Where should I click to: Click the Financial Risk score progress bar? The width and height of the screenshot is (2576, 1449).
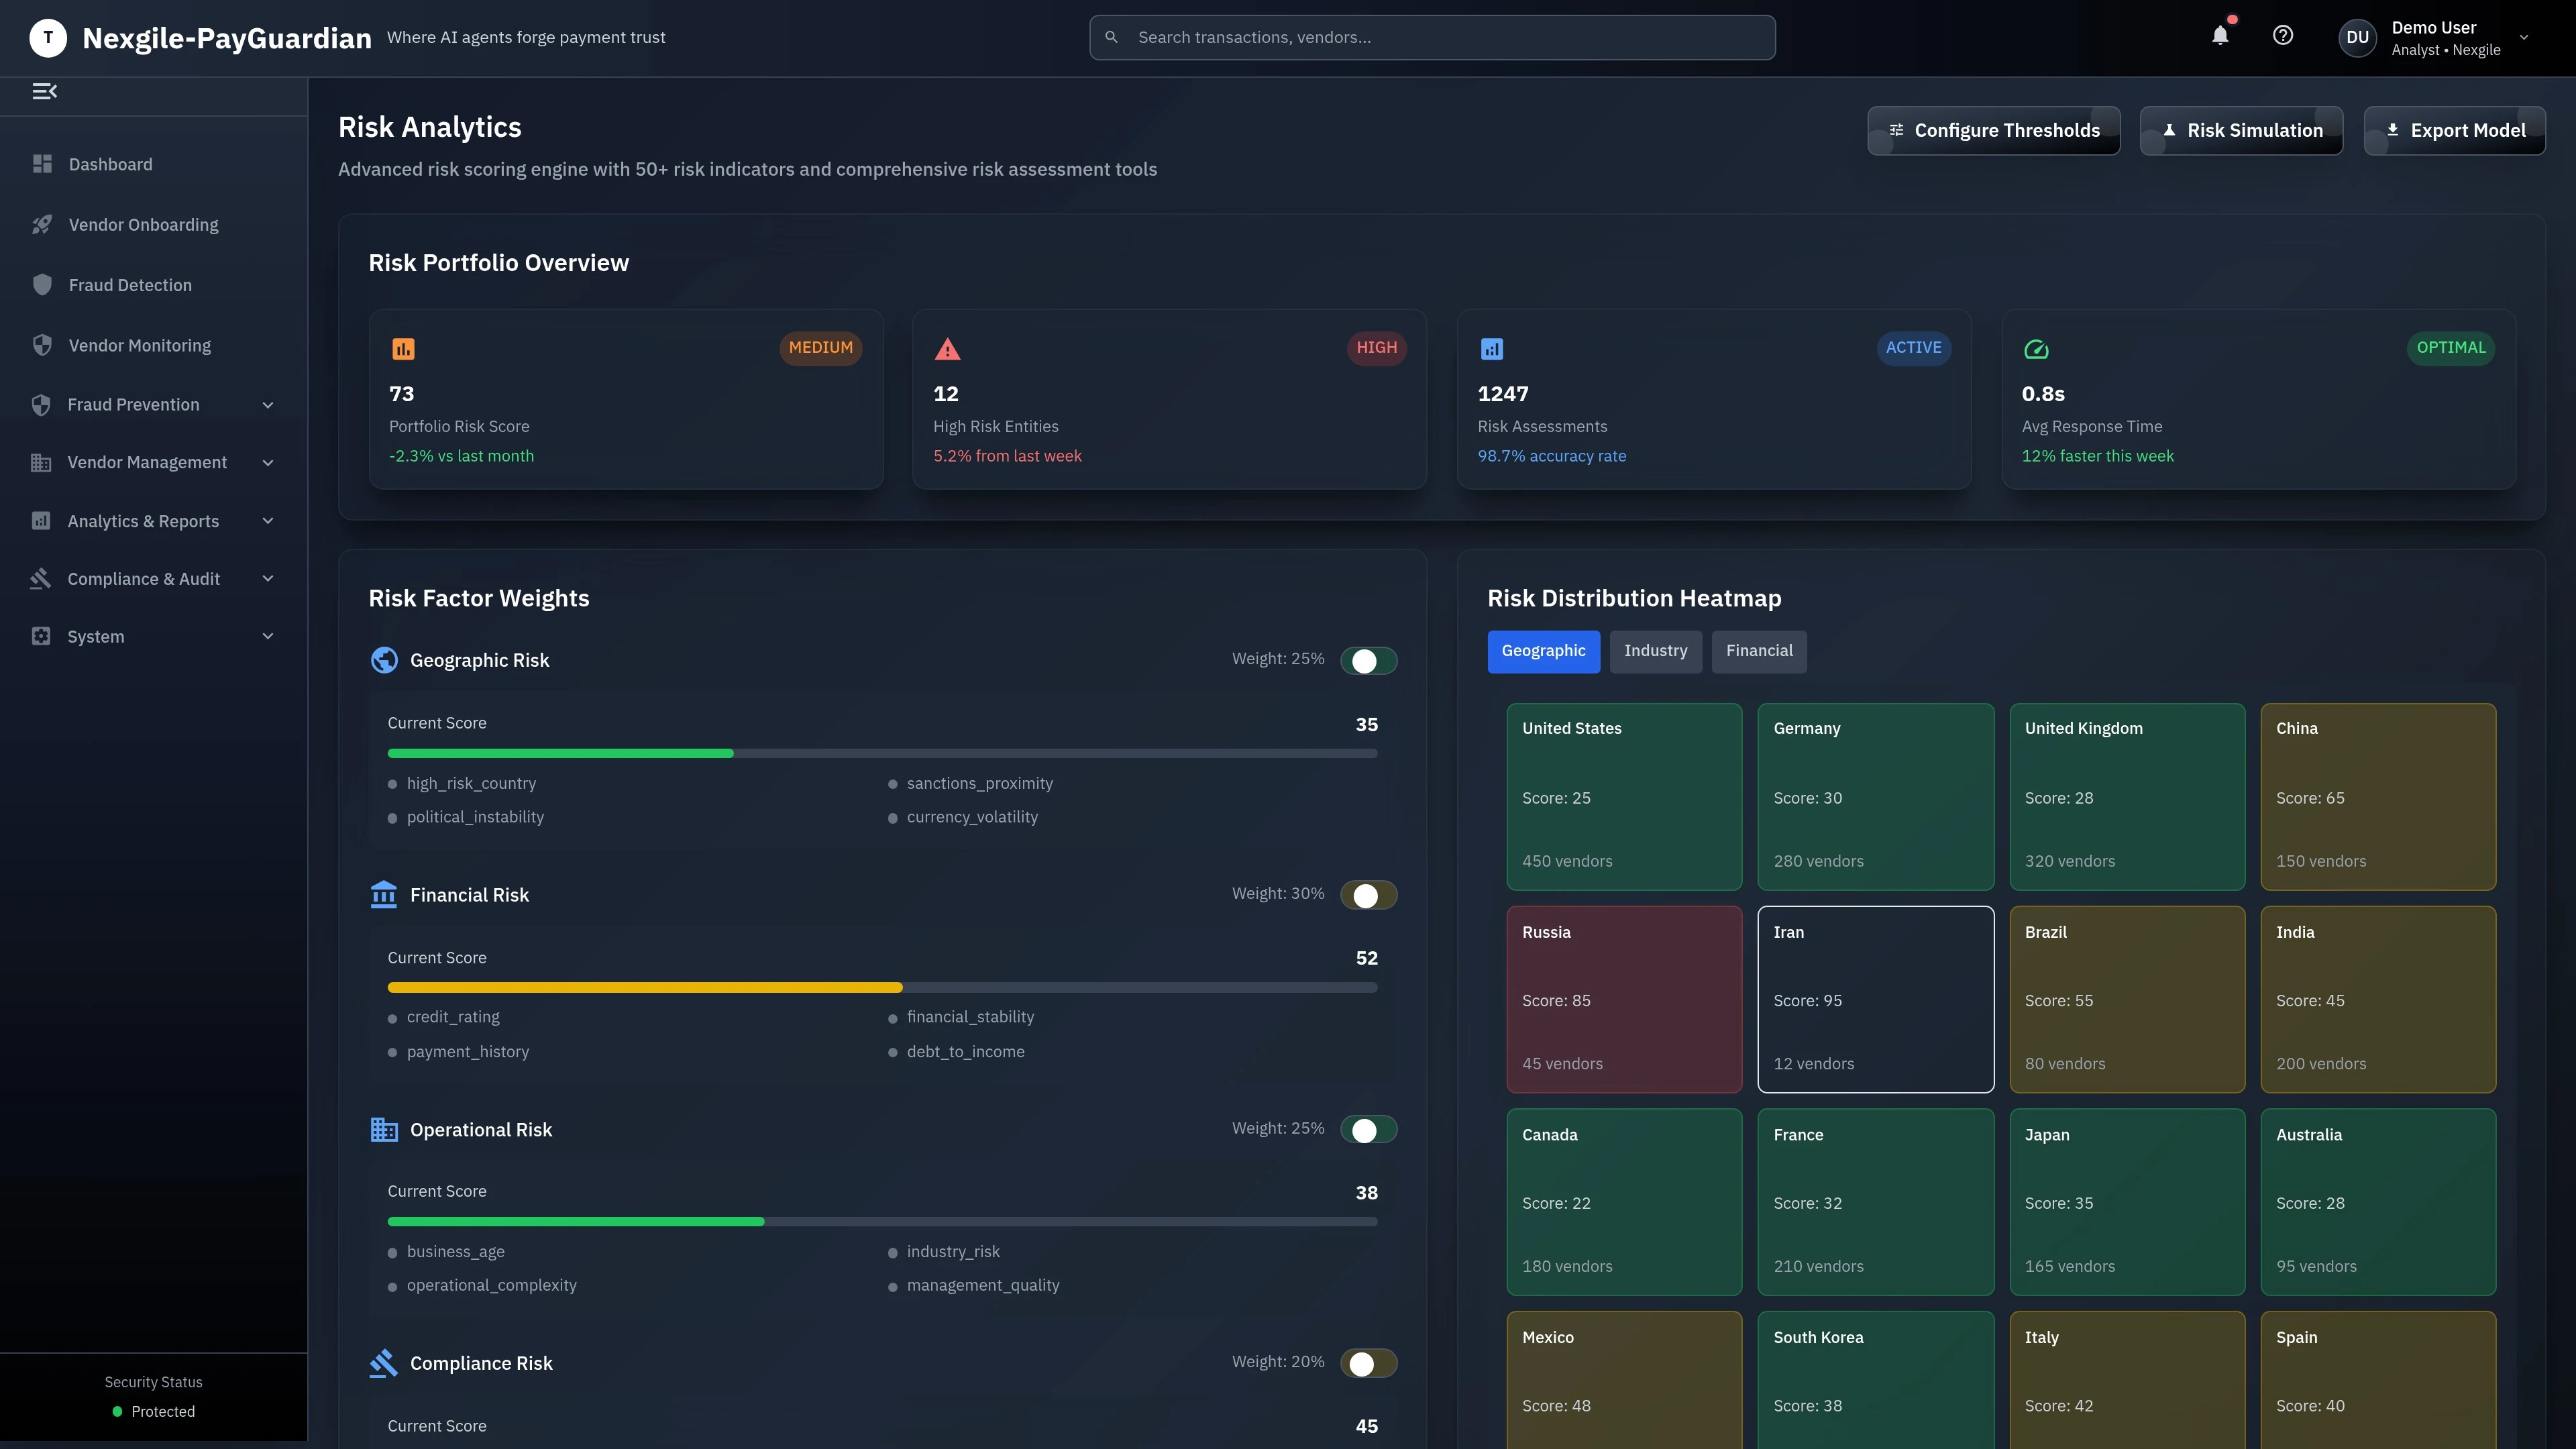pyautogui.click(x=881, y=987)
